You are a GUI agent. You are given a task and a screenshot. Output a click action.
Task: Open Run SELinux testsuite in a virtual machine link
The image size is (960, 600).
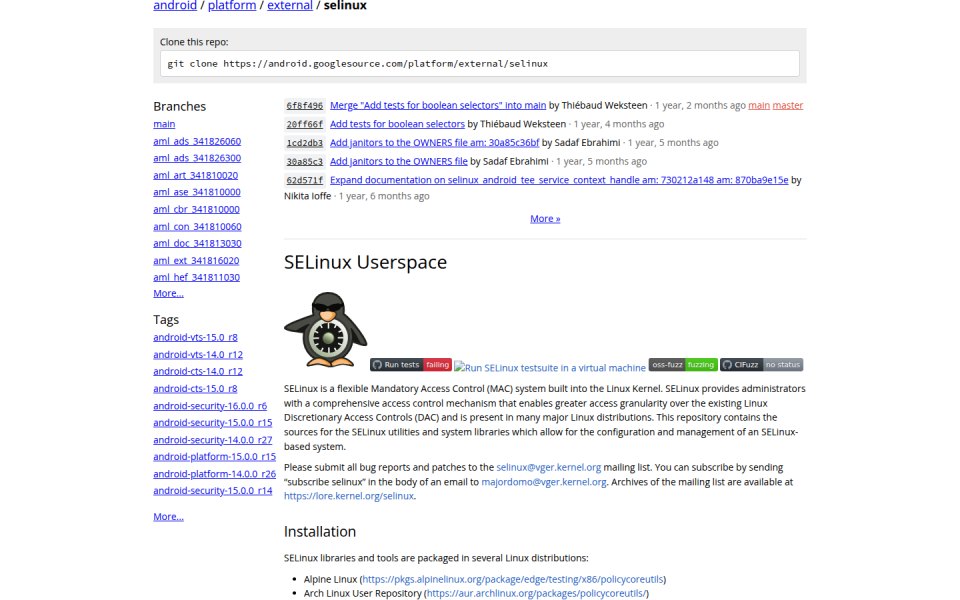tap(550, 368)
